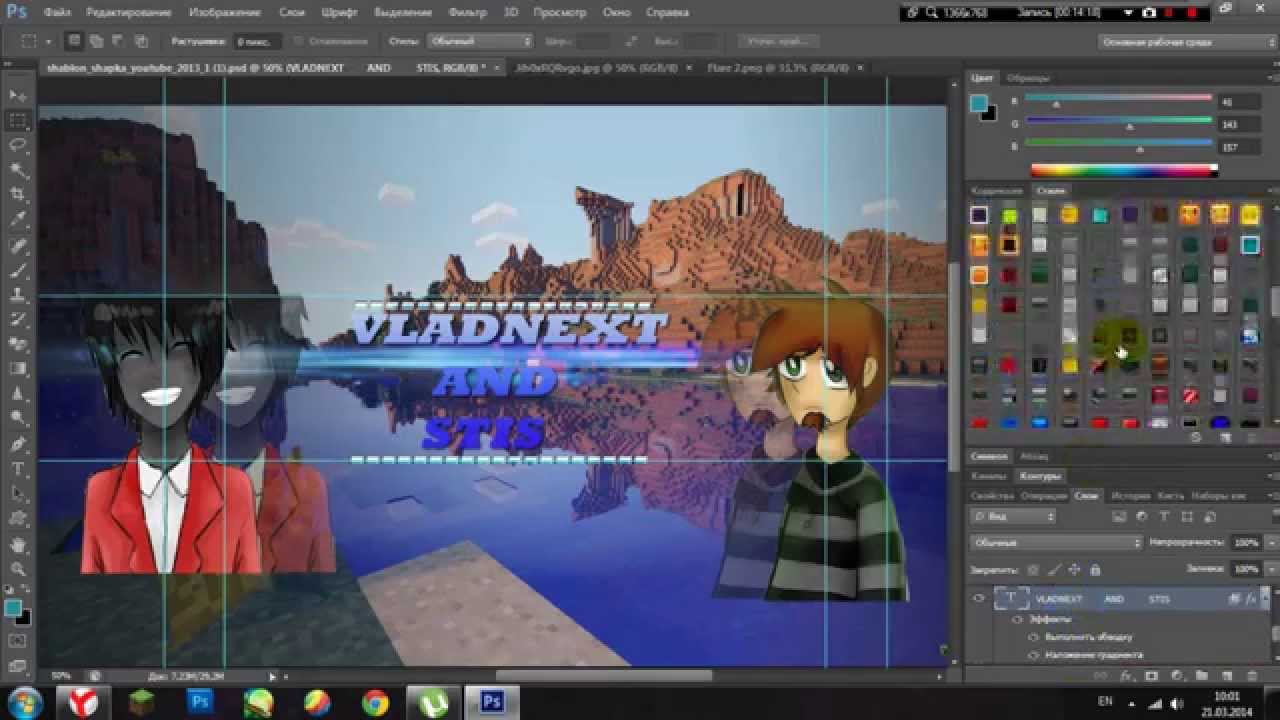Click the Уточн. край button

click(x=778, y=42)
